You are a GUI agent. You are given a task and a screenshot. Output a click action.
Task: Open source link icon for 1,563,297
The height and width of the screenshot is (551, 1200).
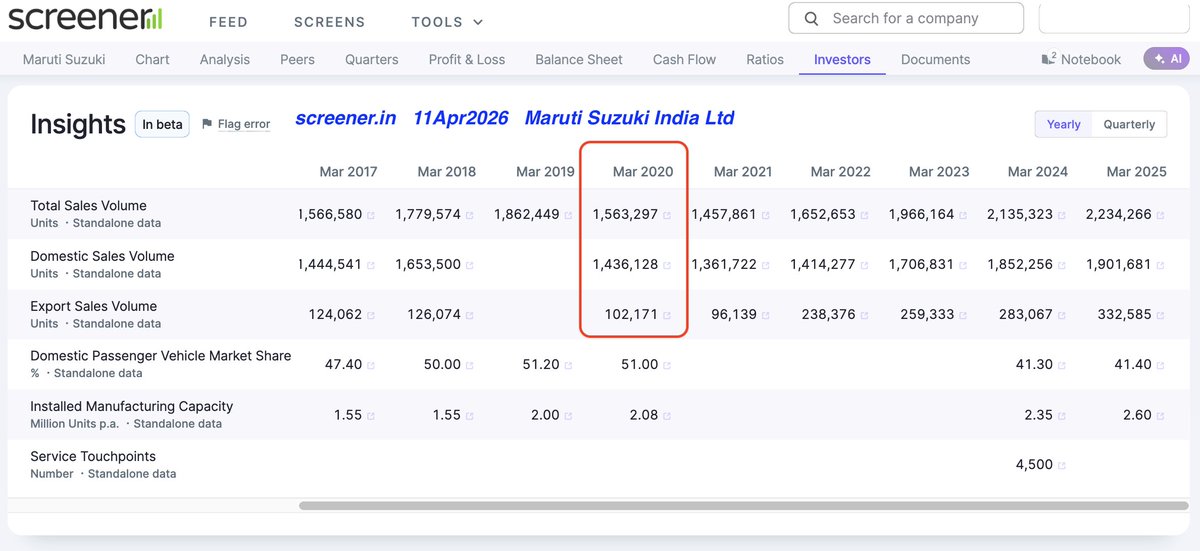(667, 215)
